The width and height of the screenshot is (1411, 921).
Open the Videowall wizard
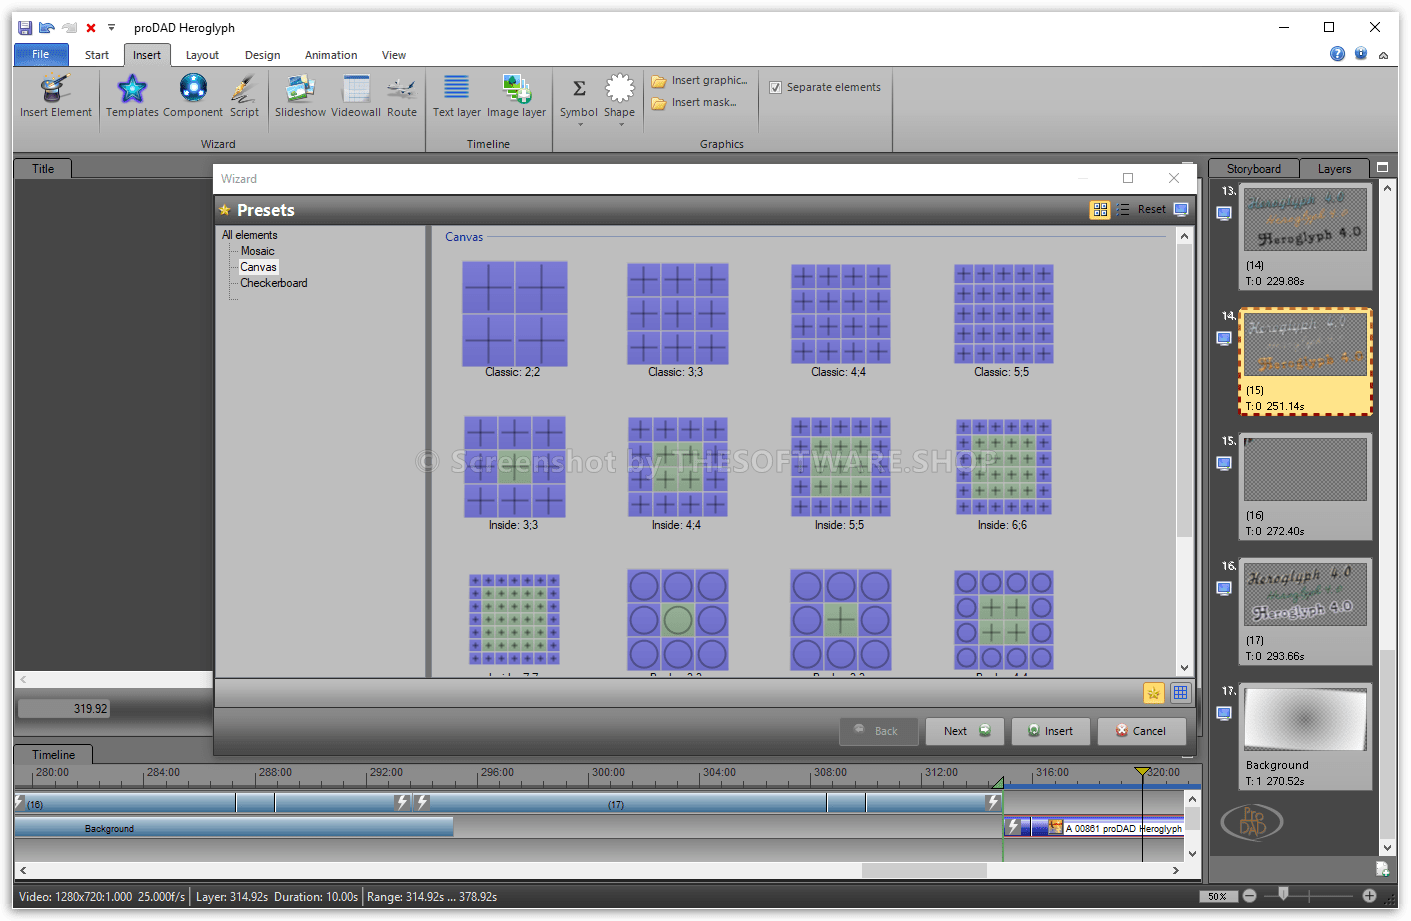pyautogui.click(x=356, y=90)
